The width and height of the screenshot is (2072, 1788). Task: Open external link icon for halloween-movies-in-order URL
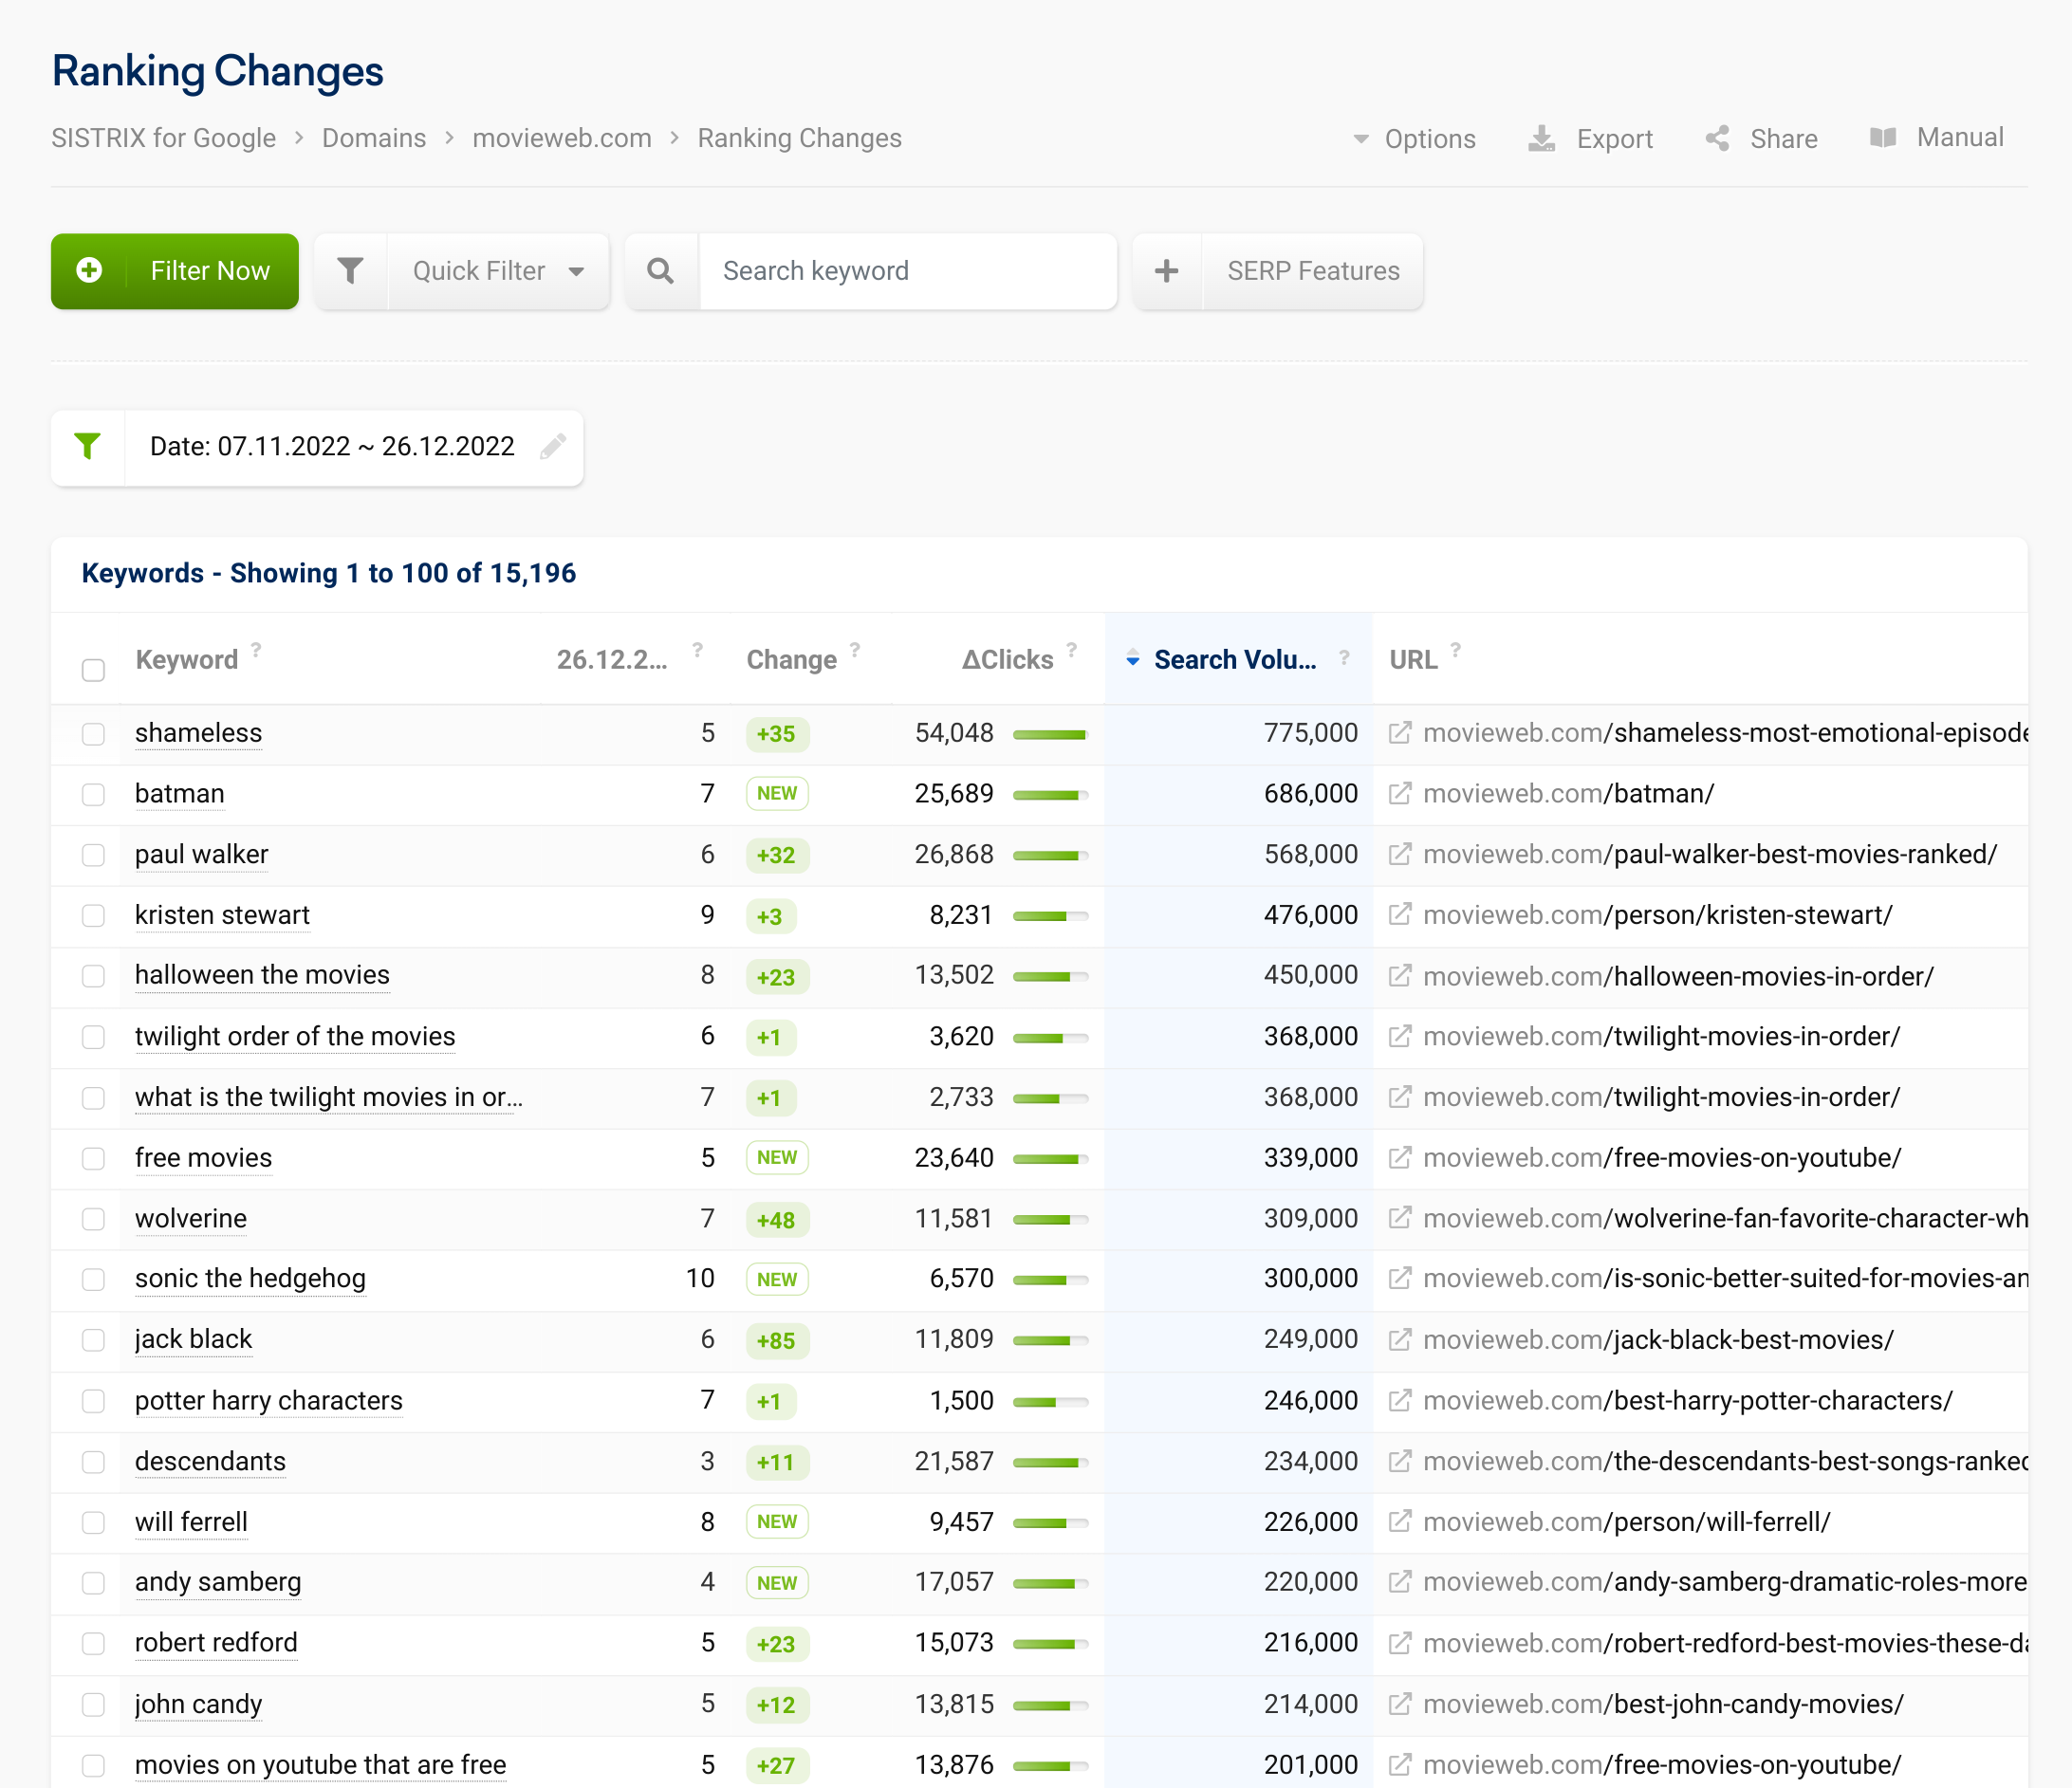click(x=1400, y=975)
